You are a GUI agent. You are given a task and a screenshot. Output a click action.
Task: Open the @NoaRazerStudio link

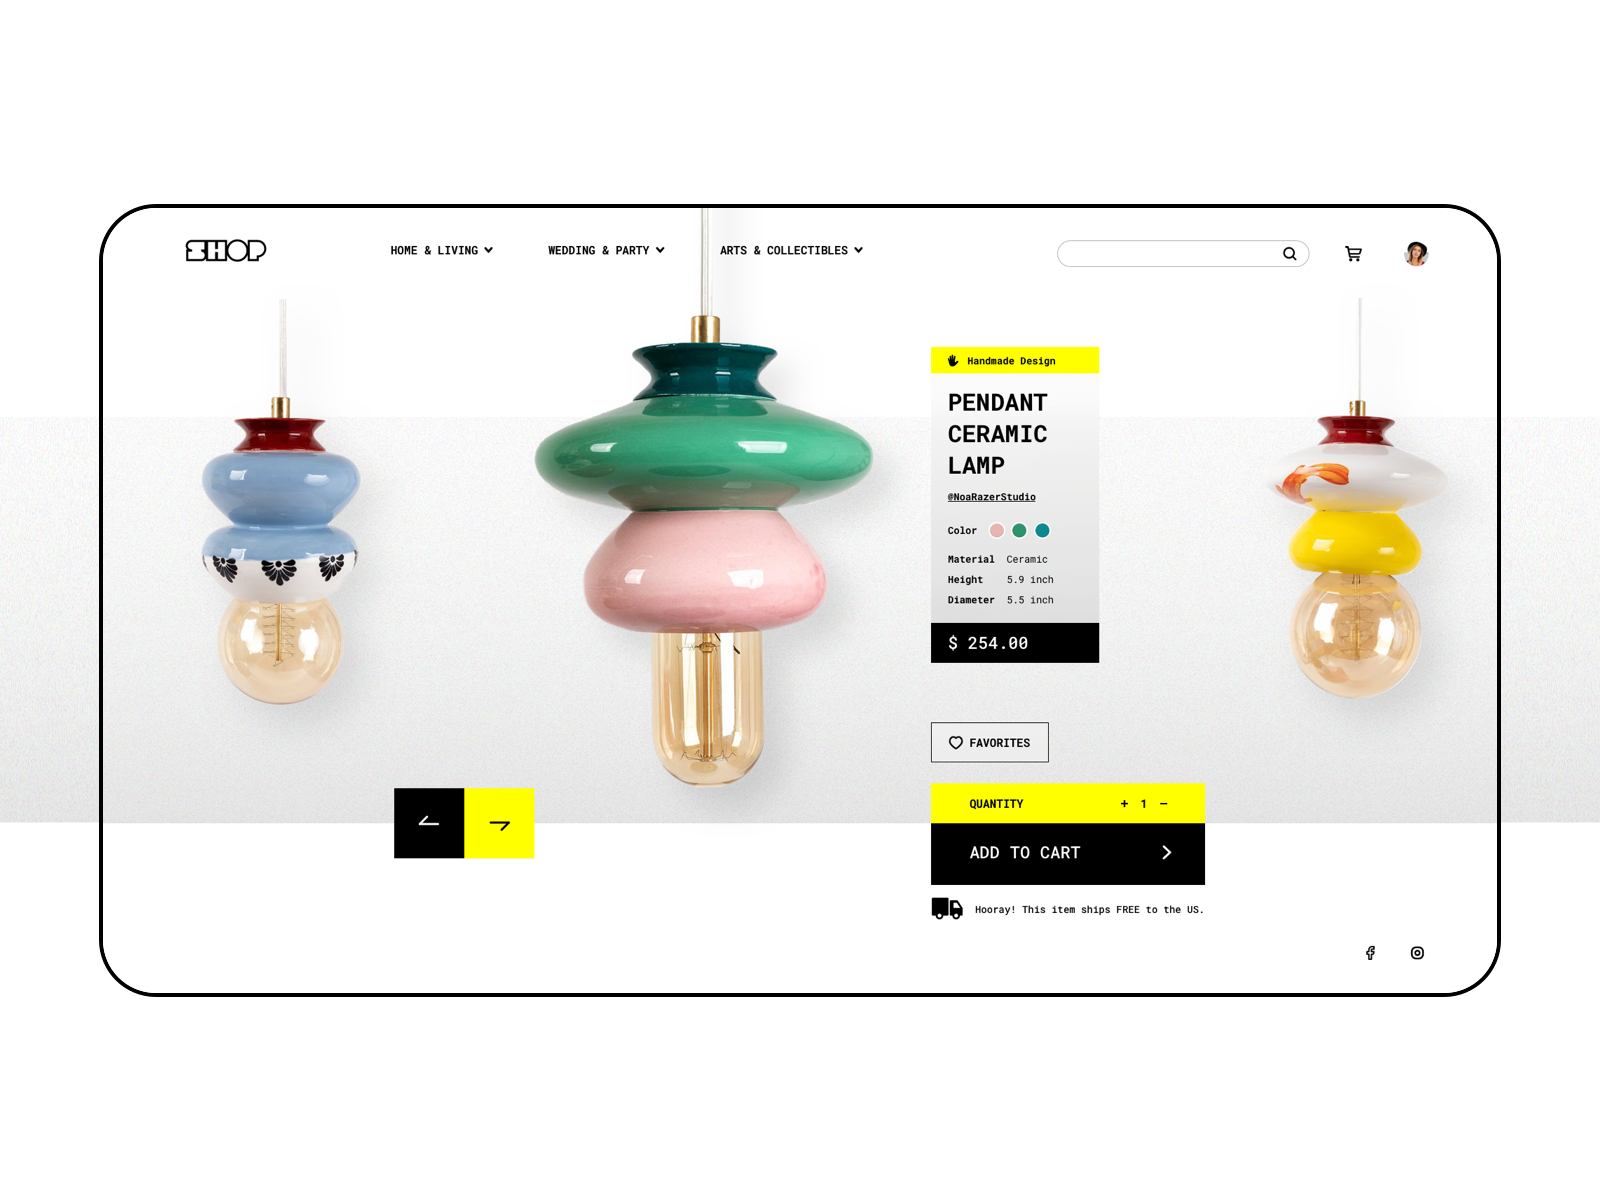[x=992, y=497]
